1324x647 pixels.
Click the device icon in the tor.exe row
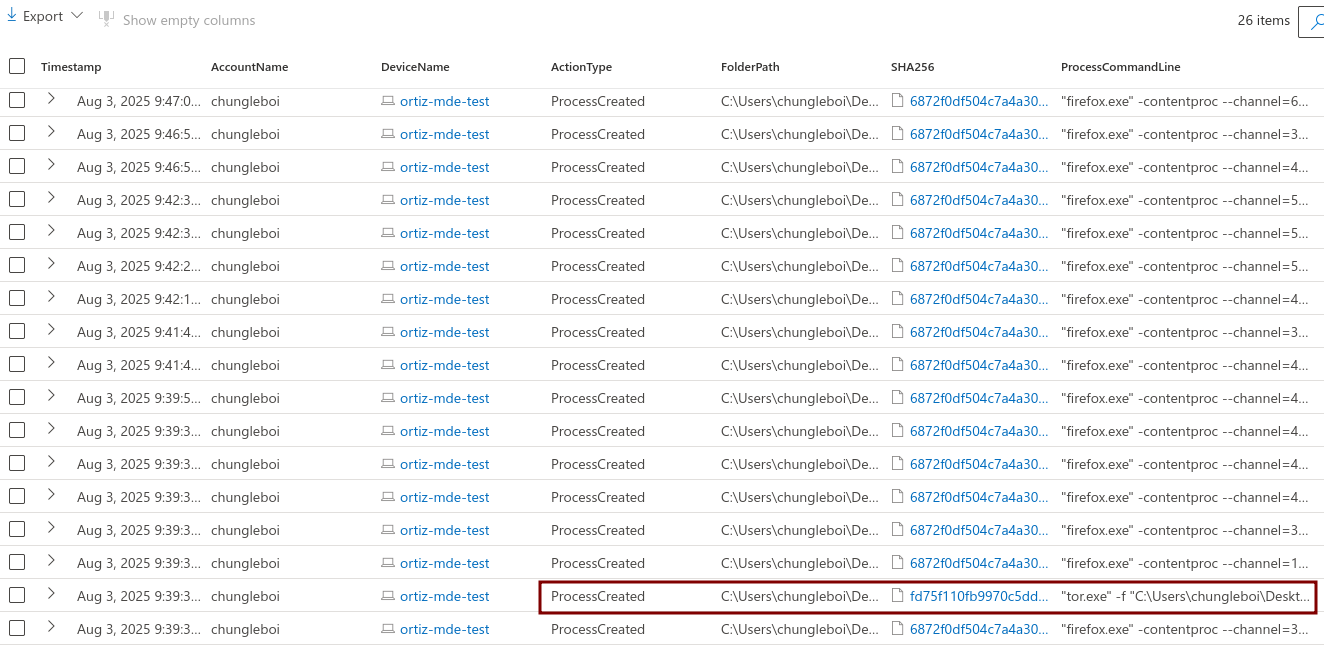[x=388, y=597]
